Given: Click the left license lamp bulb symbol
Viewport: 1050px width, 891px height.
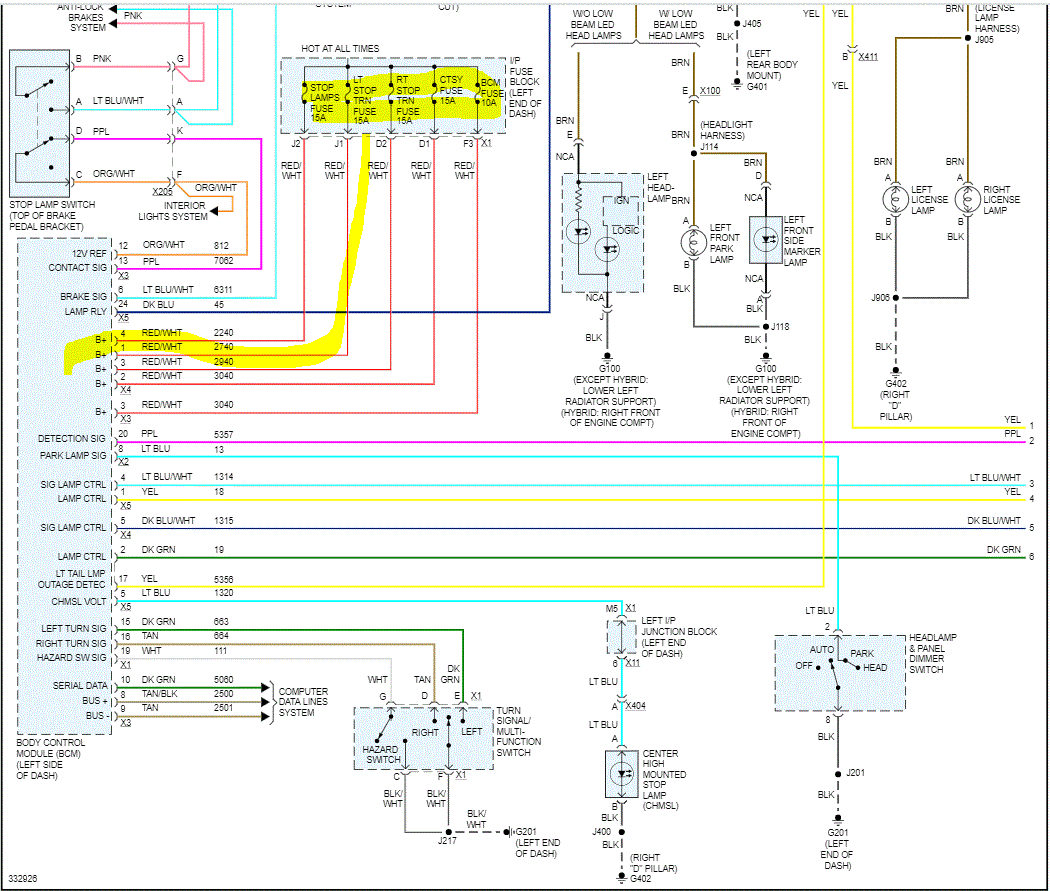Looking at the screenshot, I should point(895,199).
